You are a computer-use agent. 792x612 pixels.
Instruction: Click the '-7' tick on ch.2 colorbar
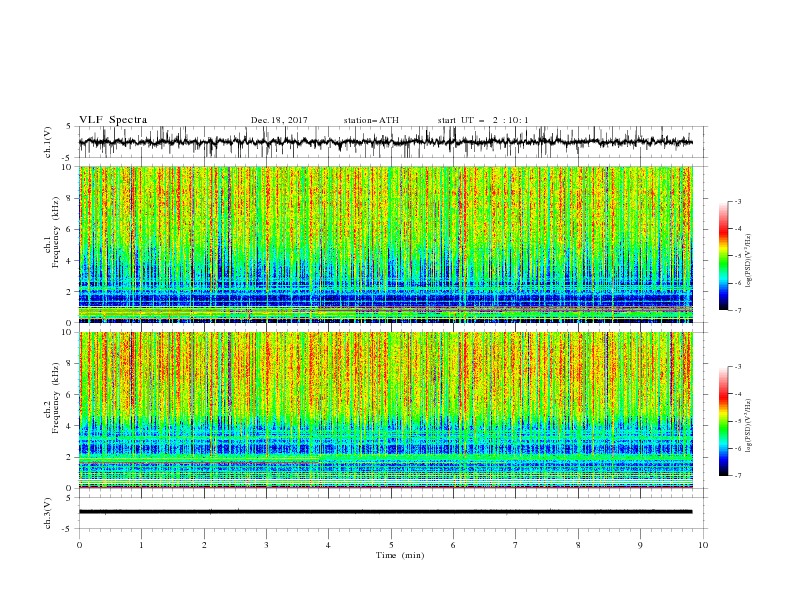click(737, 476)
